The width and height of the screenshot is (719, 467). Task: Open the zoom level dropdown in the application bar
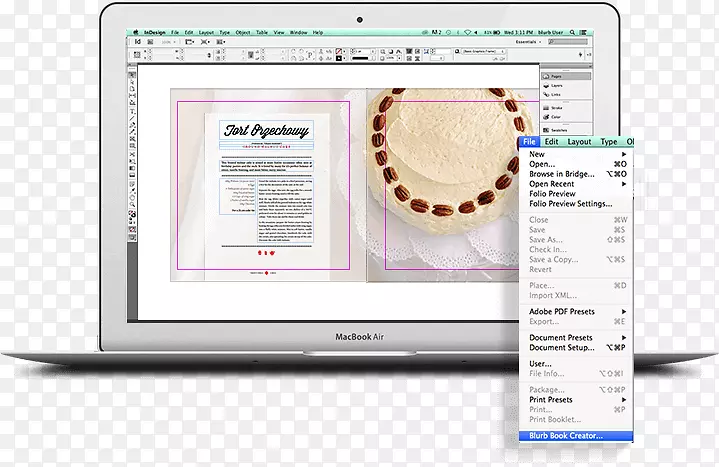(169, 42)
